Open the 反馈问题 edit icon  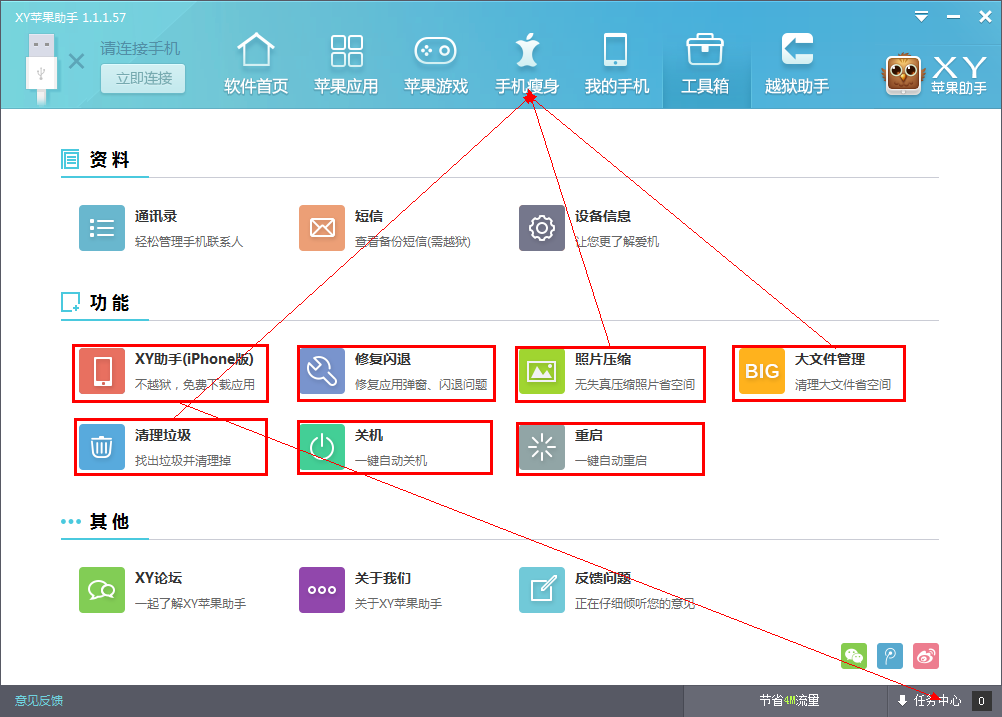click(x=542, y=590)
